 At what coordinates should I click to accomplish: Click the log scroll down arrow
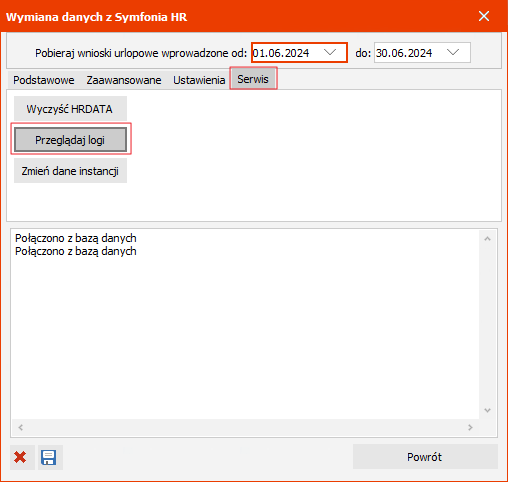tap(487, 410)
